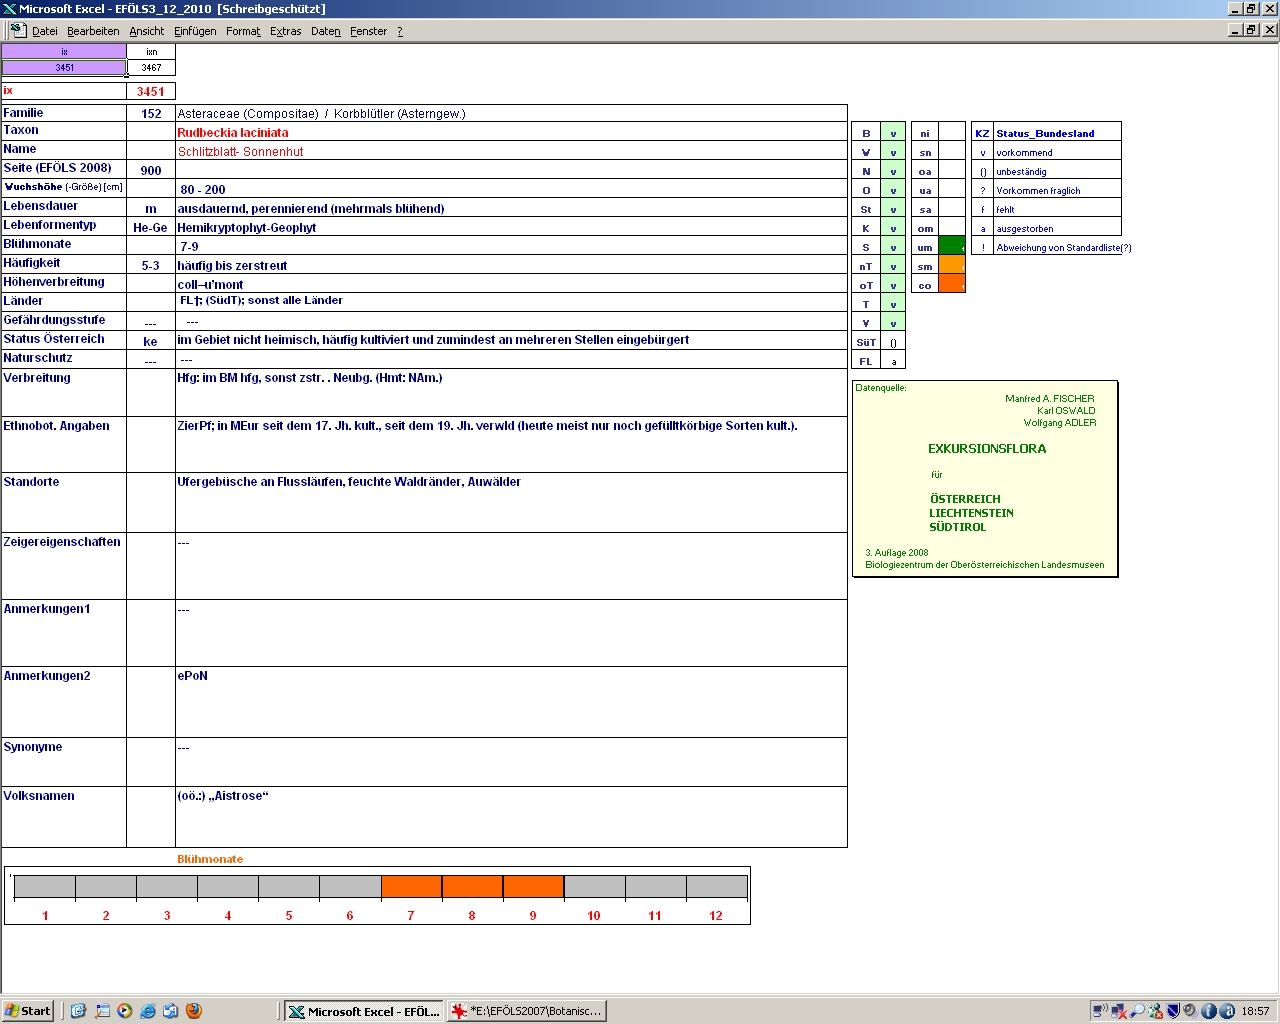The width and height of the screenshot is (1280, 1024).
Task: Click the Show Desktop Quick Launch icon
Action: click(x=102, y=1011)
